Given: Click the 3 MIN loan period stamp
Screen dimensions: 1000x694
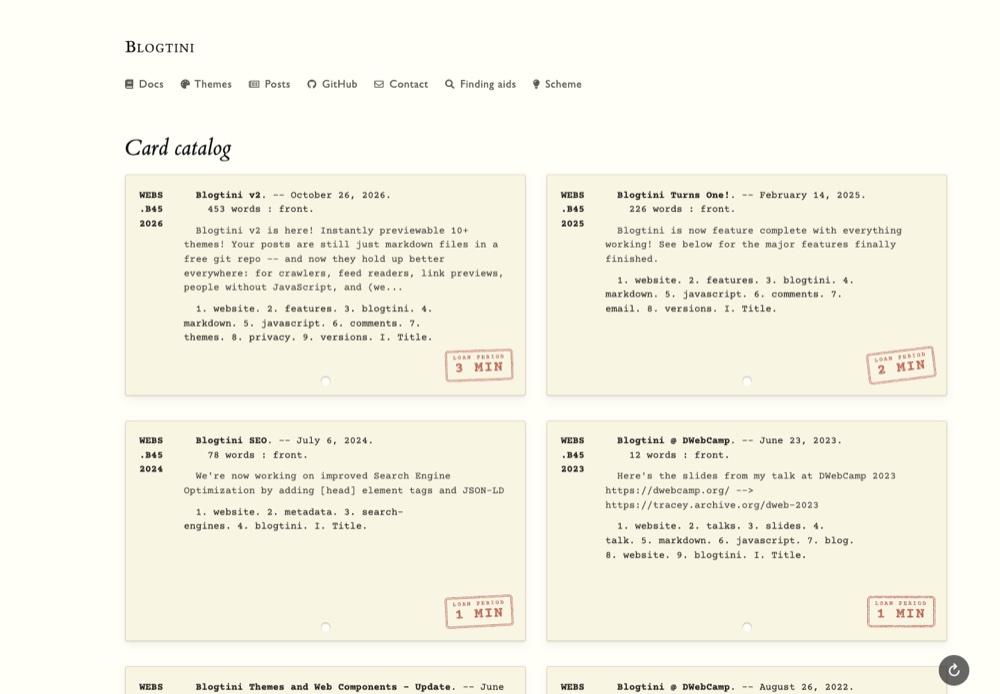Looking at the screenshot, I should tap(479, 365).
